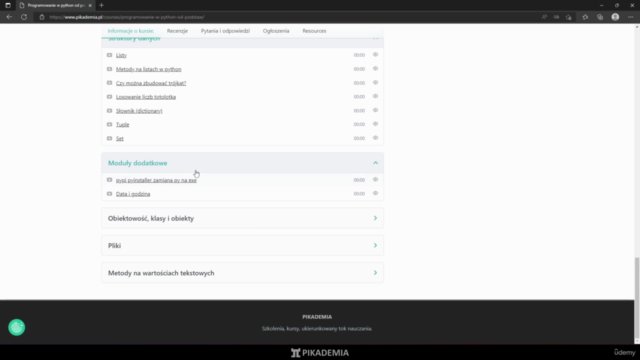The width and height of the screenshot is (640, 360).
Task: Open browser settings three-dots menu
Action: [x=631, y=17]
